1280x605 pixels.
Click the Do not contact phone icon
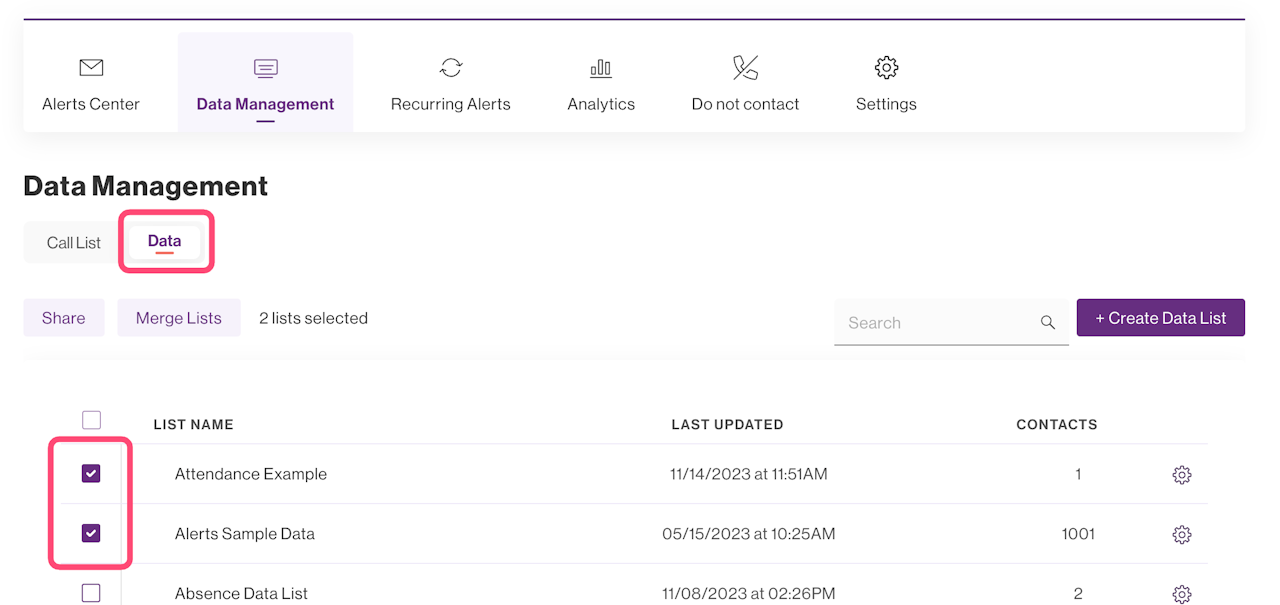click(x=745, y=68)
